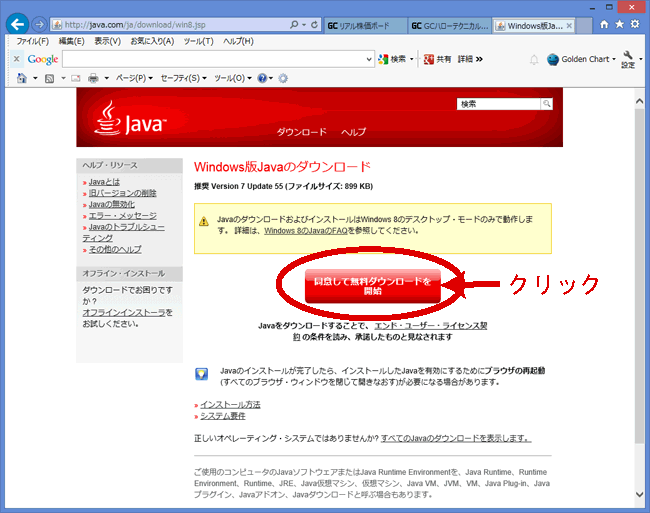Open the セーフティ(S) dropdown menu
Screen dimensions: 650x513
[x=184, y=78]
